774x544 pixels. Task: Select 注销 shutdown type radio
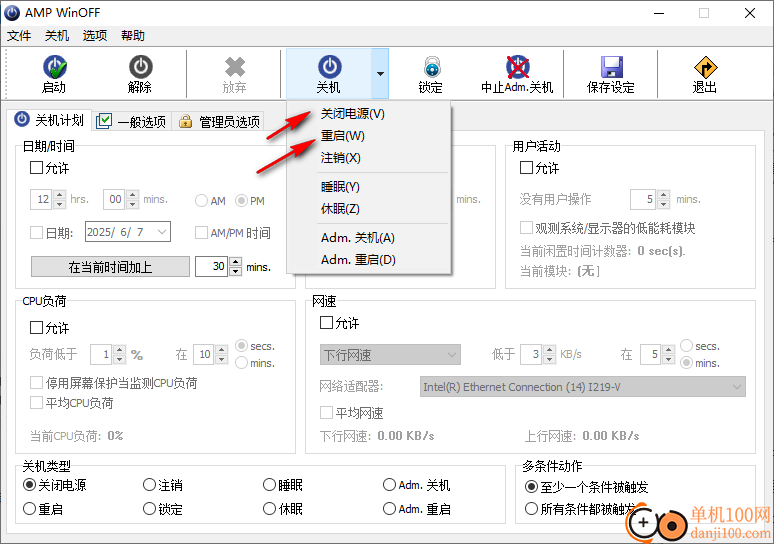coord(149,485)
